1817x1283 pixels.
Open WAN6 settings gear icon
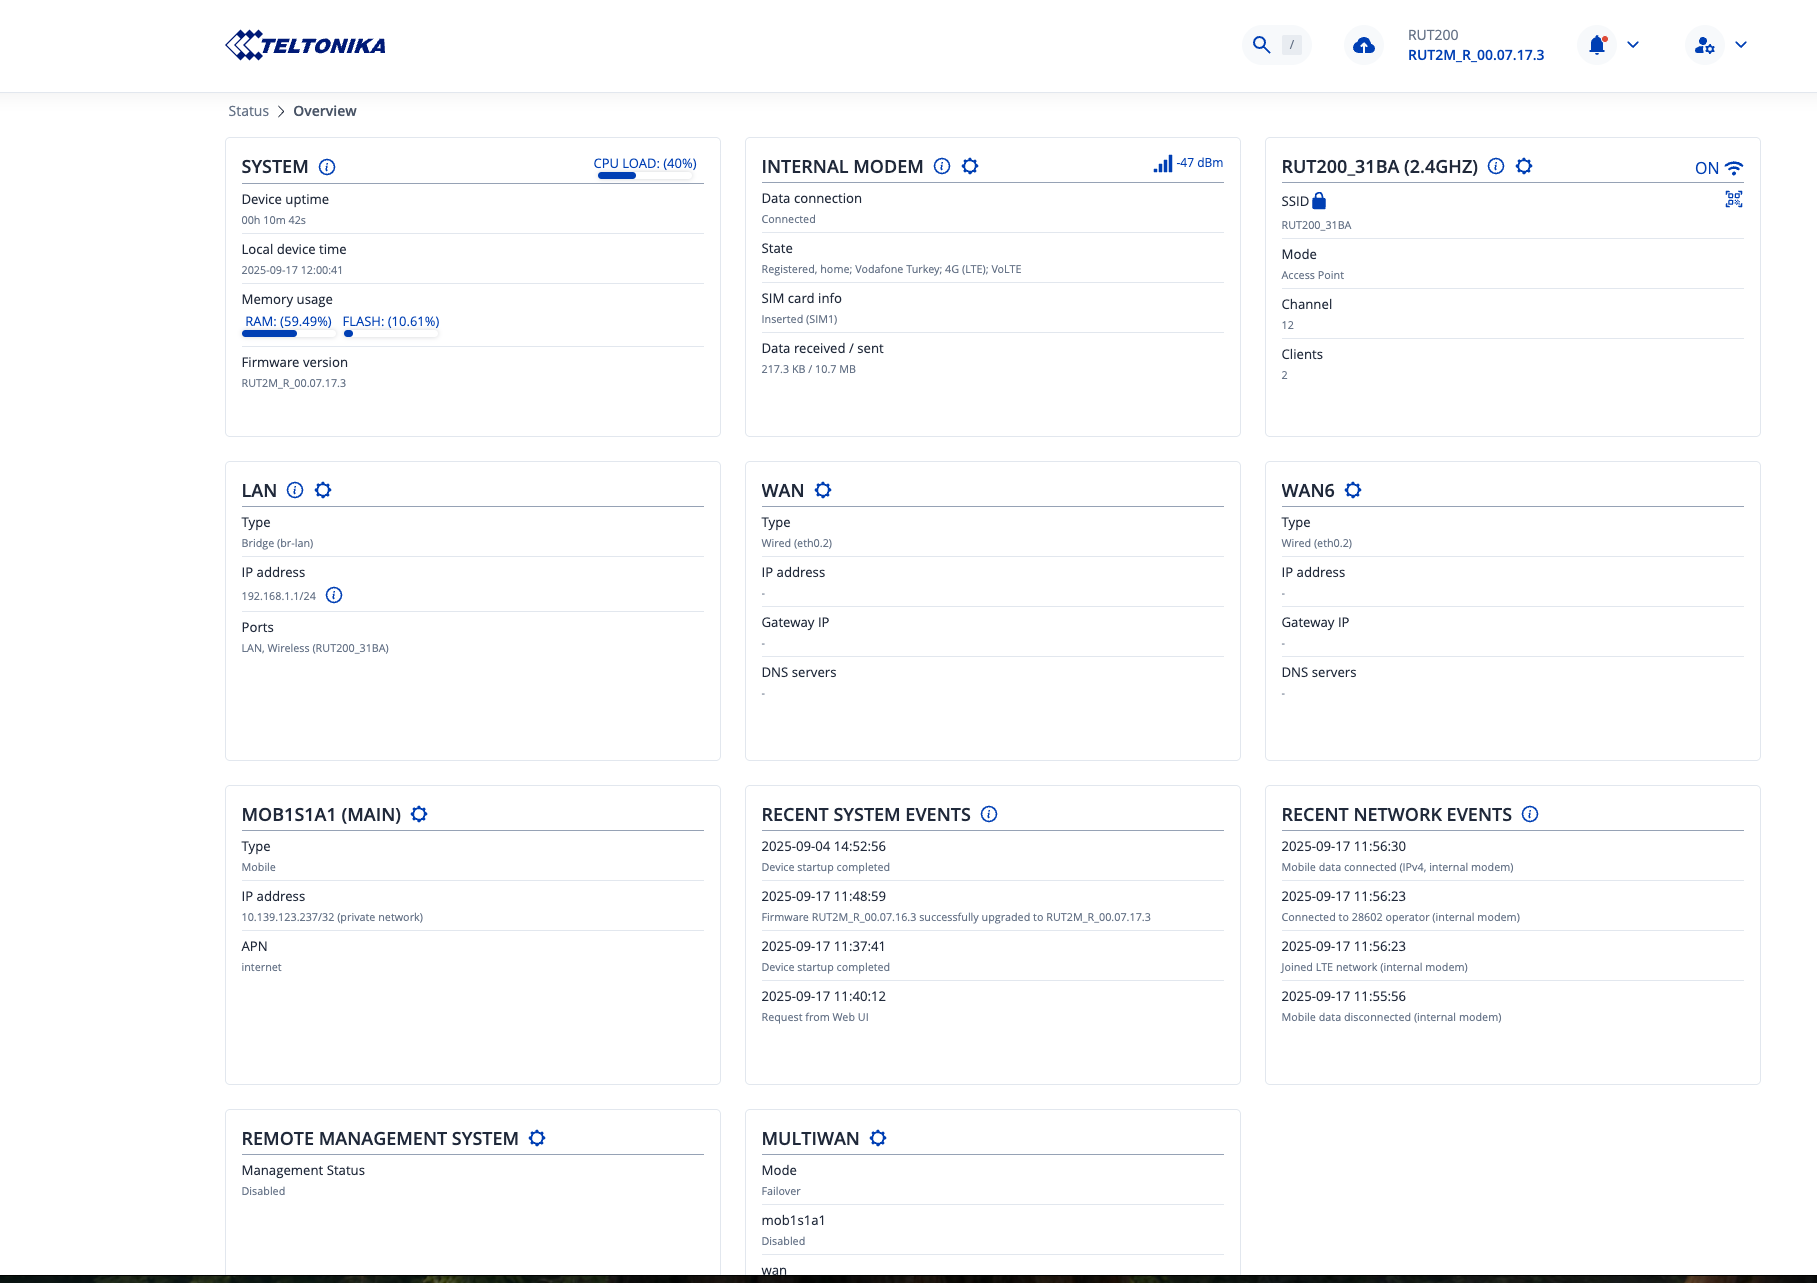(1353, 490)
